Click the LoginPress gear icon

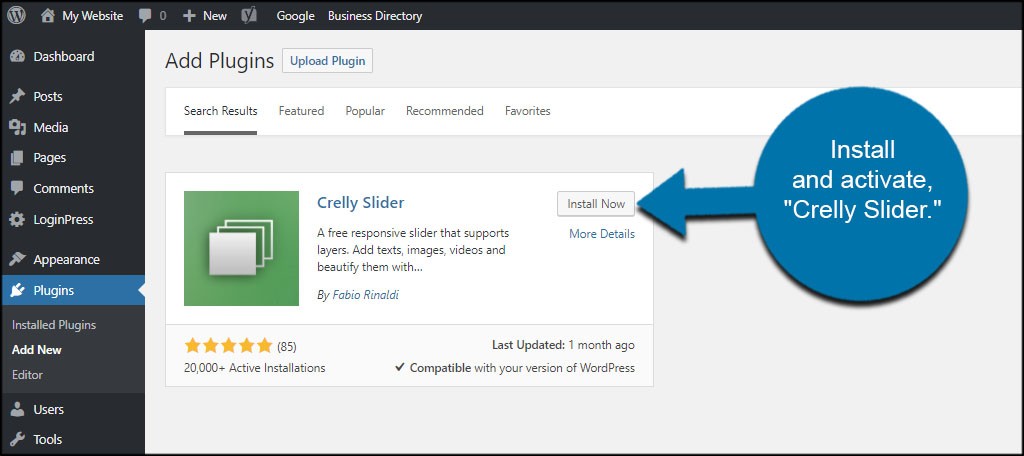(18, 220)
